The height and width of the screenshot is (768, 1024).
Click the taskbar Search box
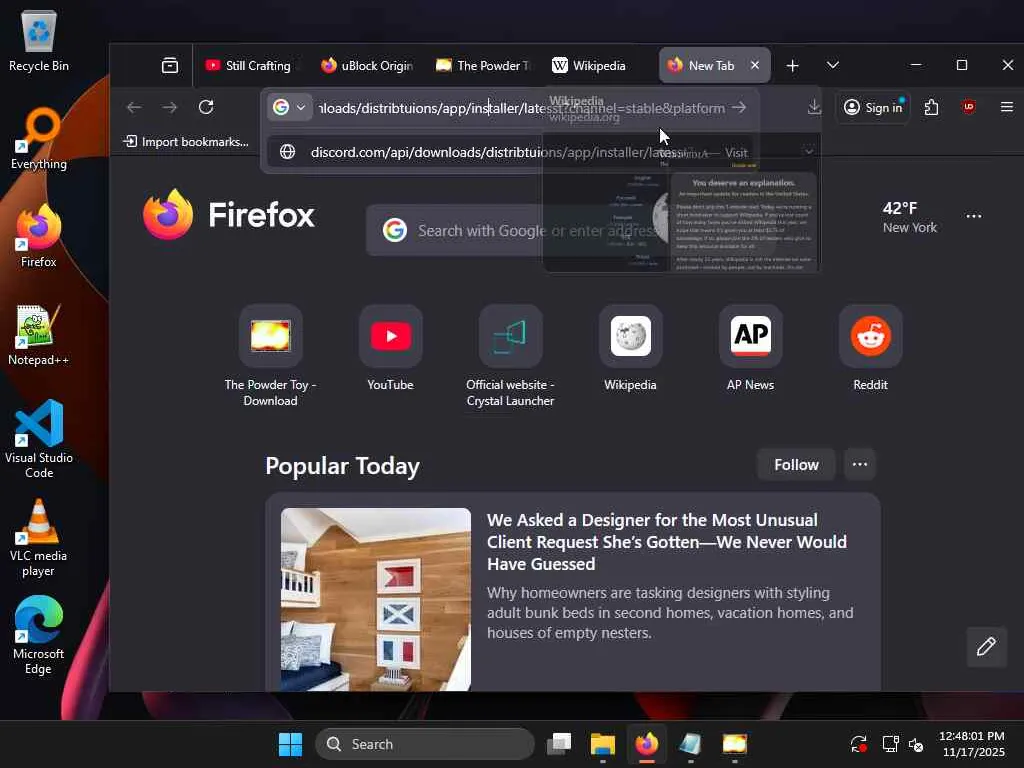coord(424,744)
